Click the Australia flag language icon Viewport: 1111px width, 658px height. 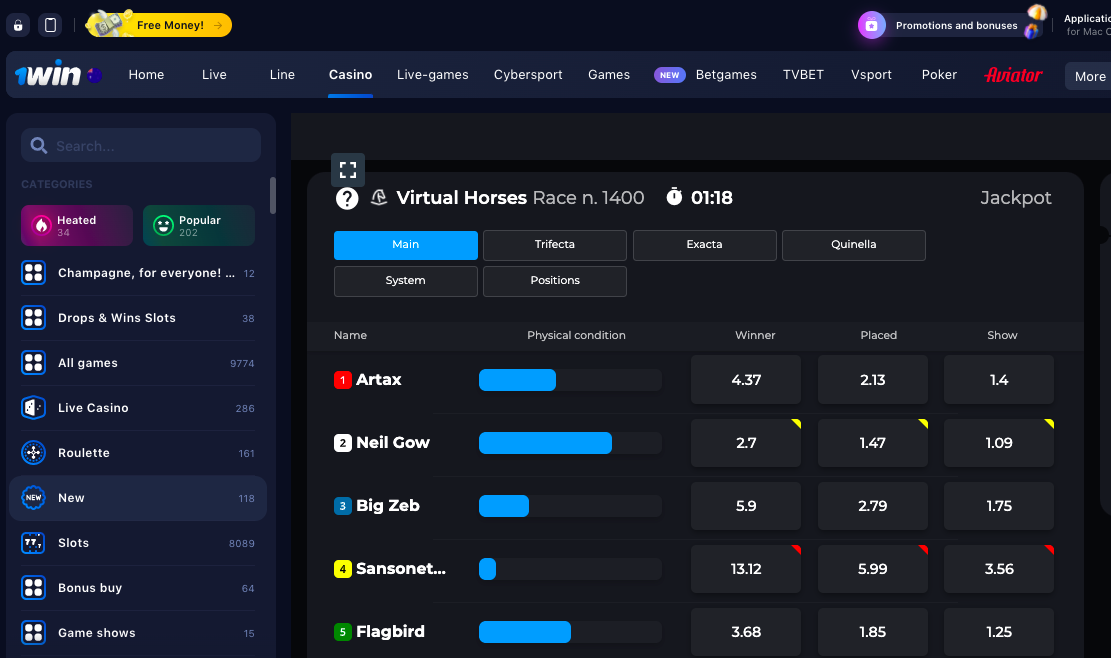click(94, 74)
